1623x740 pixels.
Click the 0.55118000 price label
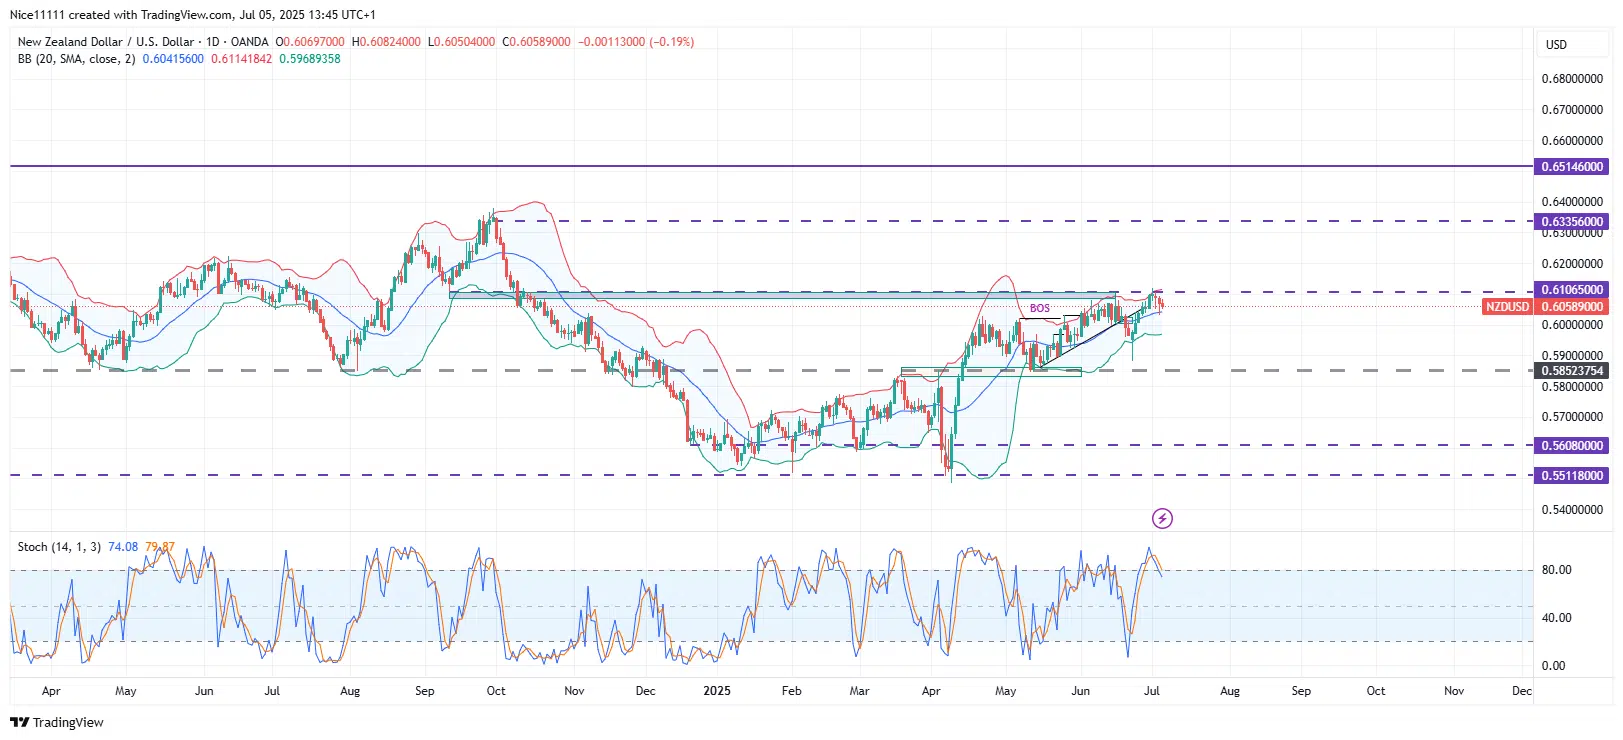click(x=1572, y=476)
